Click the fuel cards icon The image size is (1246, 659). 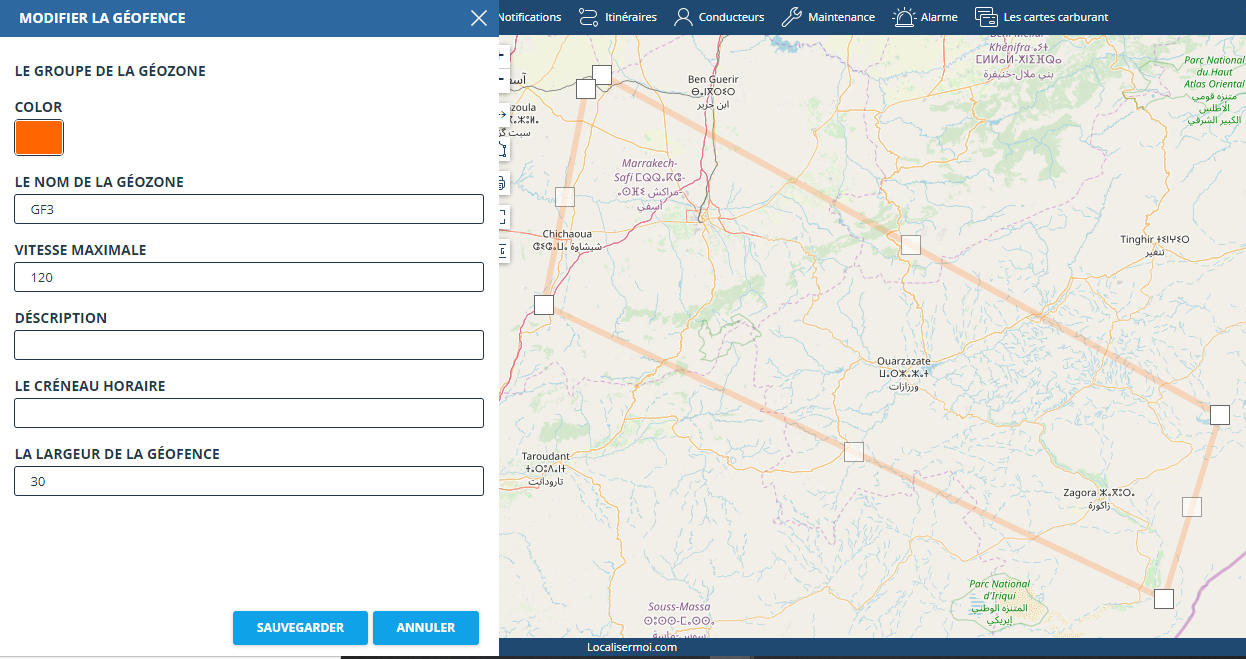pyautogui.click(x=986, y=17)
